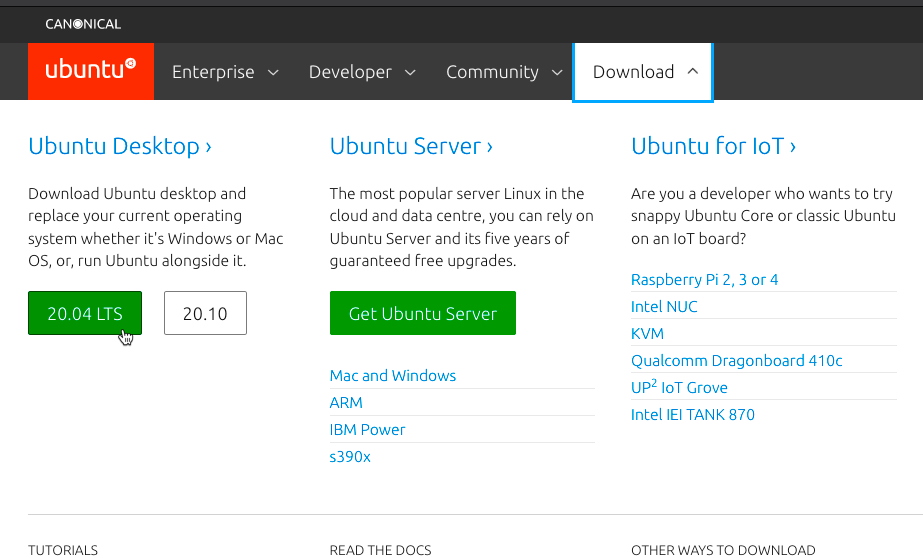Open the KVM link

click(648, 334)
